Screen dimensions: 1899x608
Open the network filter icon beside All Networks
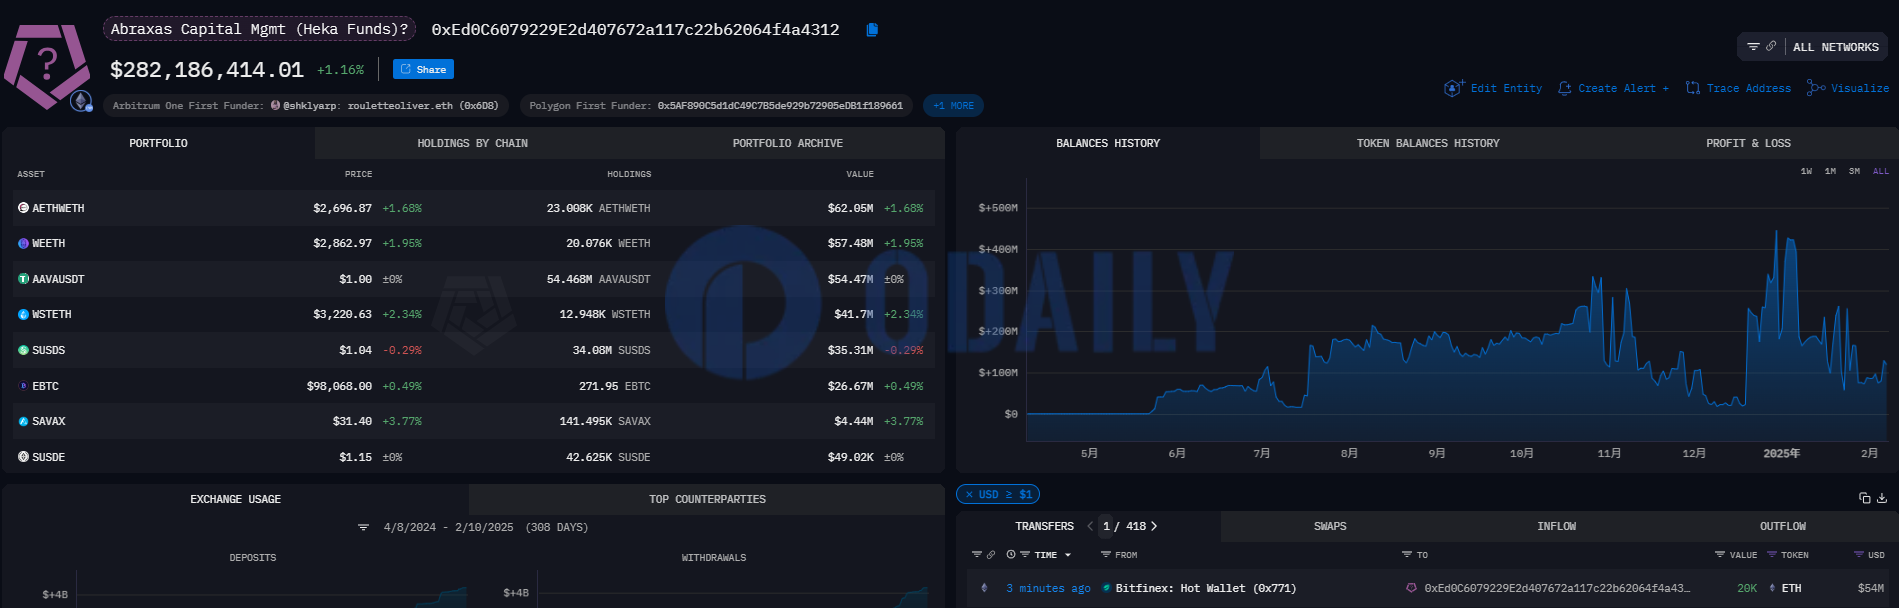point(1753,47)
